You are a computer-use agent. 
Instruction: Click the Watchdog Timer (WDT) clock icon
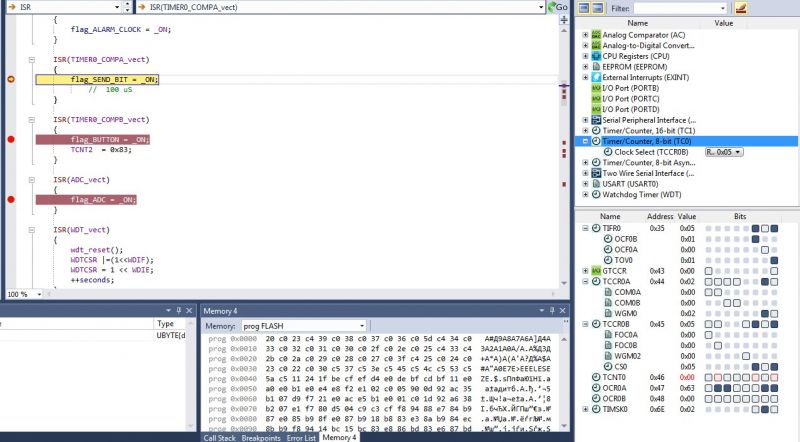pyautogui.click(x=596, y=194)
